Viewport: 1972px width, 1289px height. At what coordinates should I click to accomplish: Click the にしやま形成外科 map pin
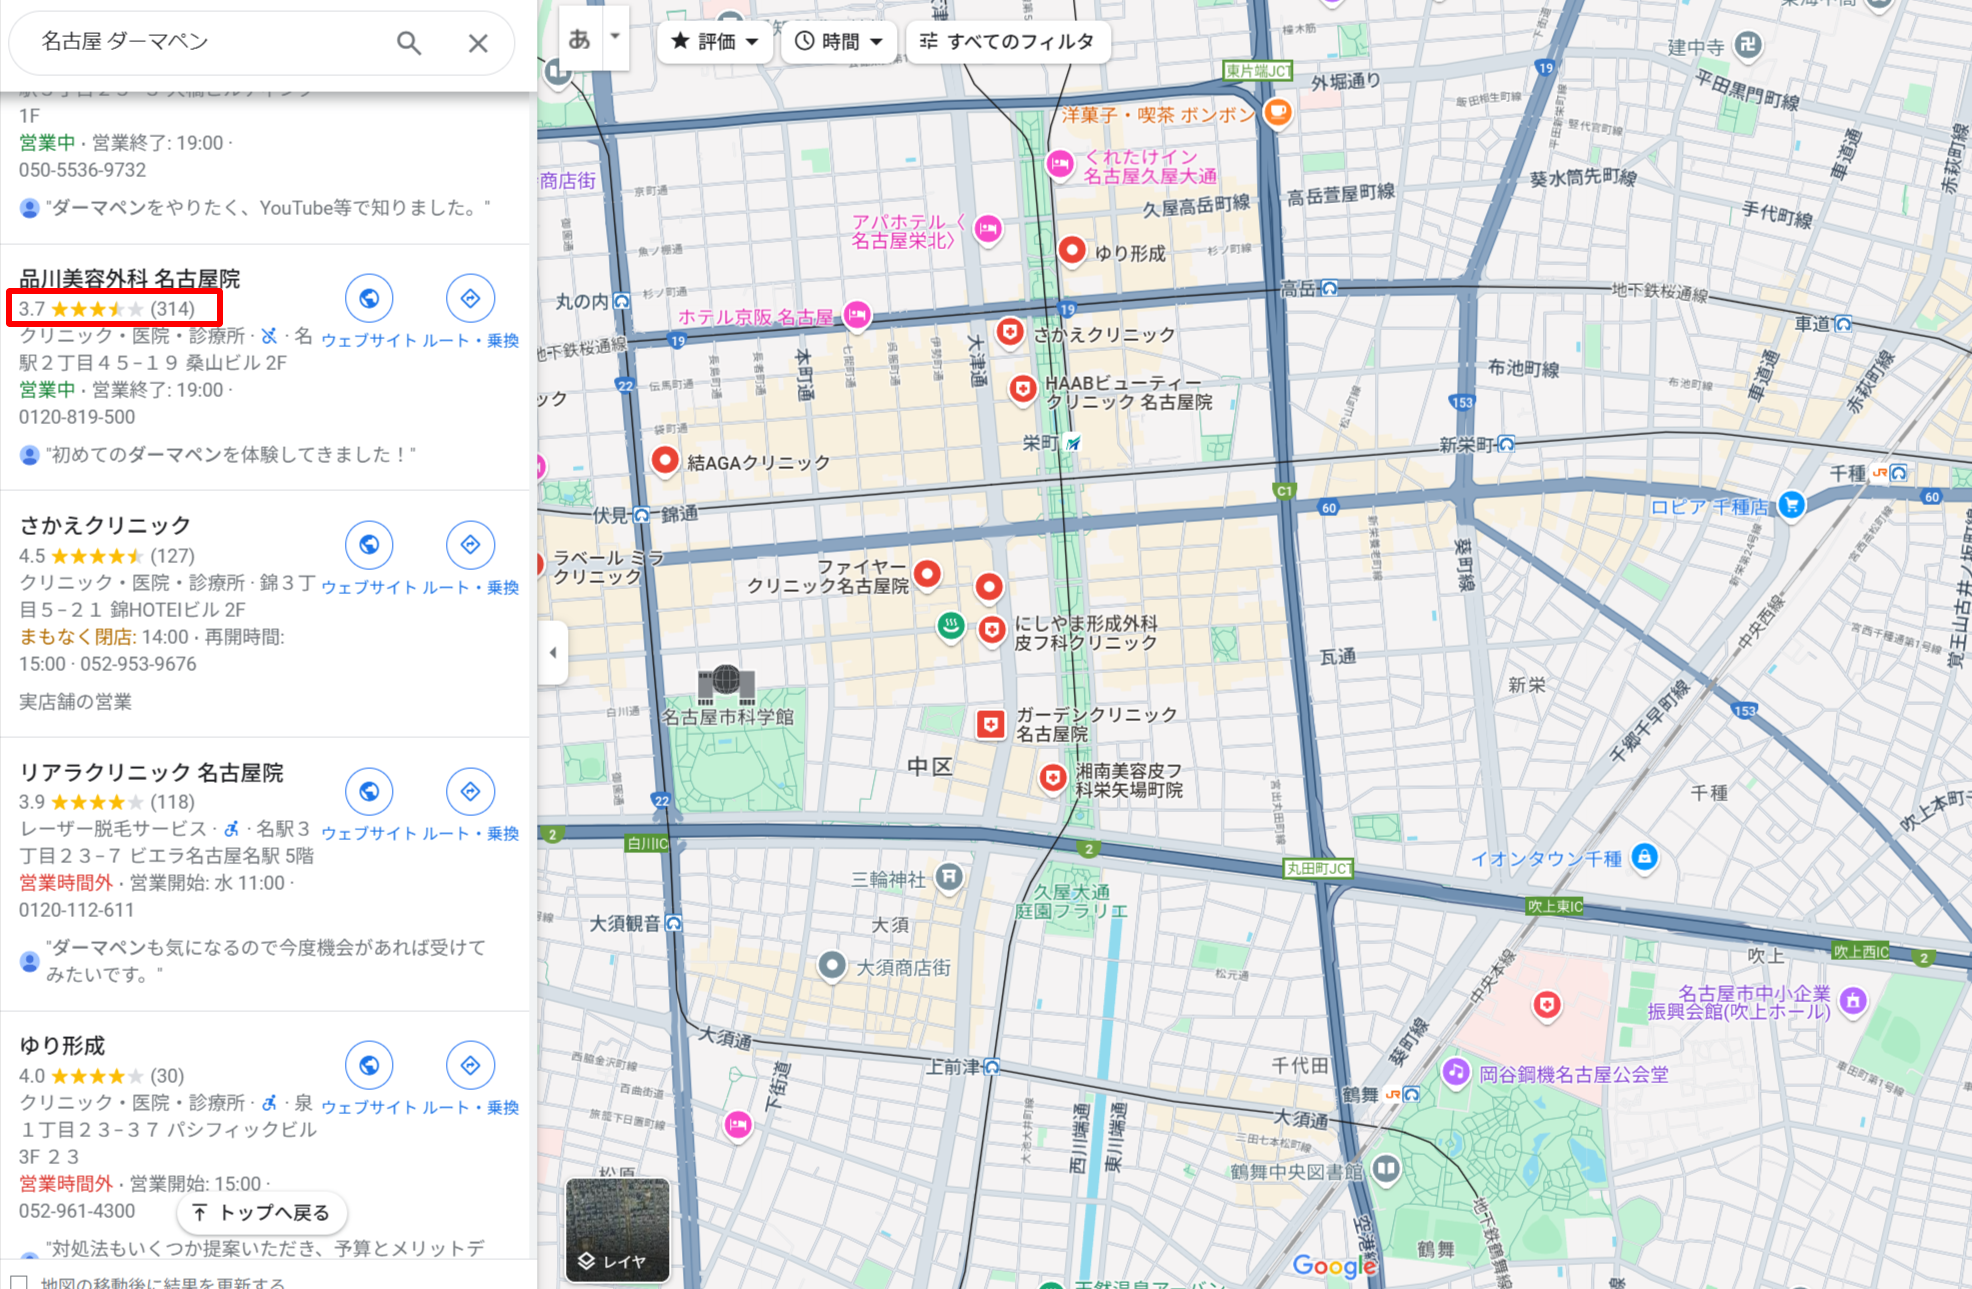tap(991, 630)
